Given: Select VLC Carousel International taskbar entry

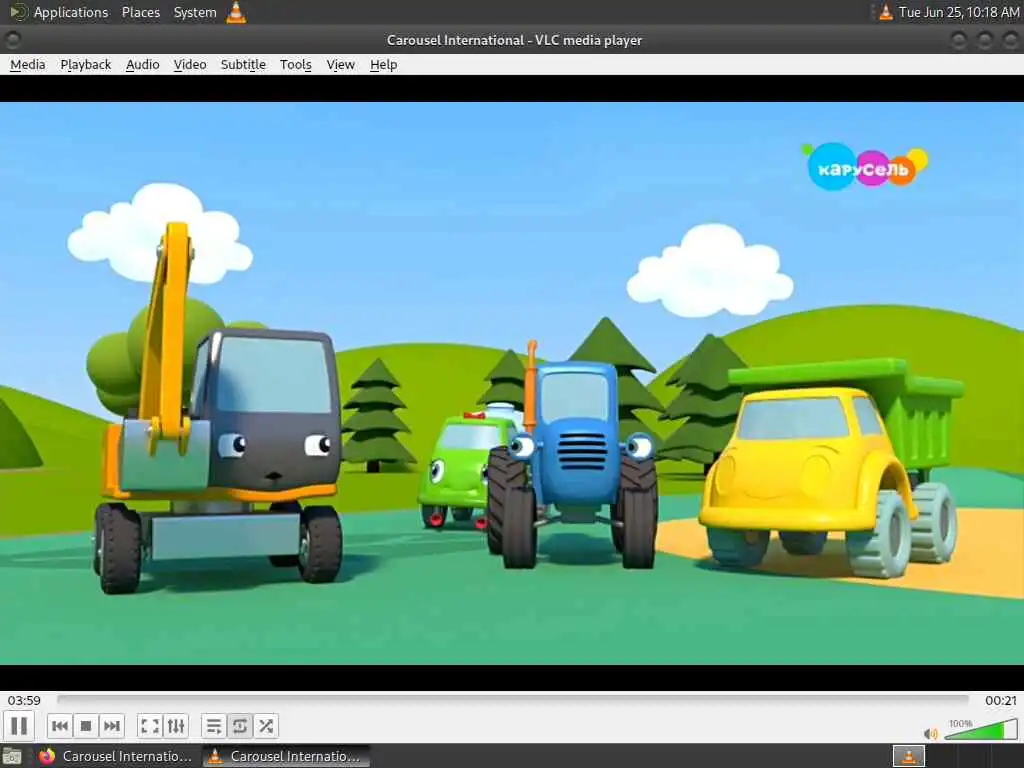Looking at the screenshot, I should click(x=286, y=756).
